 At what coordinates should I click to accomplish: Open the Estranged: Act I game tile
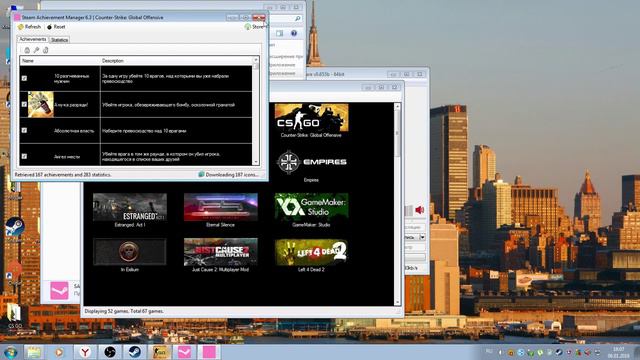coord(130,210)
